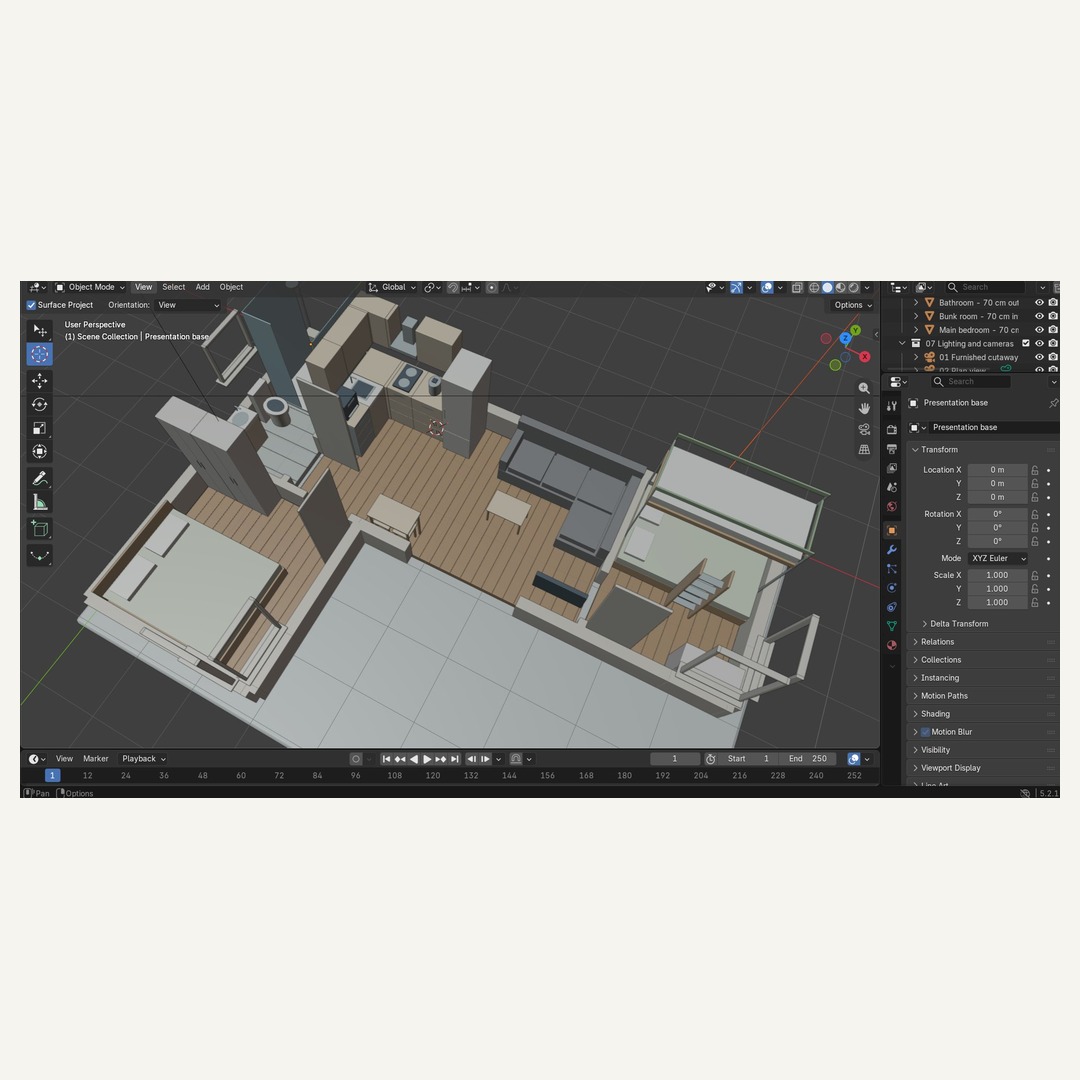This screenshot has width=1080, height=1080.
Task: Jump to the last frame
Action: [x=455, y=759]
